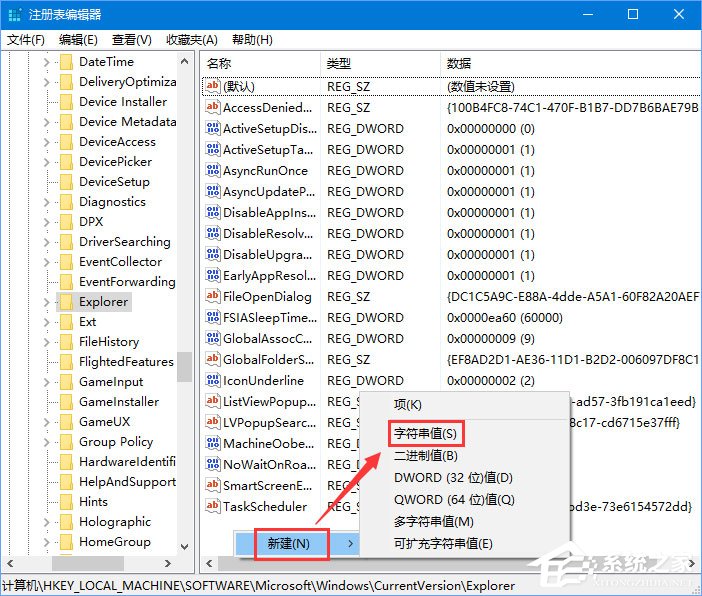This screenshot has width=702, height=596.
Task: Click tree pane horizontal scroll right arrow
Action: (x=168, y=563)
